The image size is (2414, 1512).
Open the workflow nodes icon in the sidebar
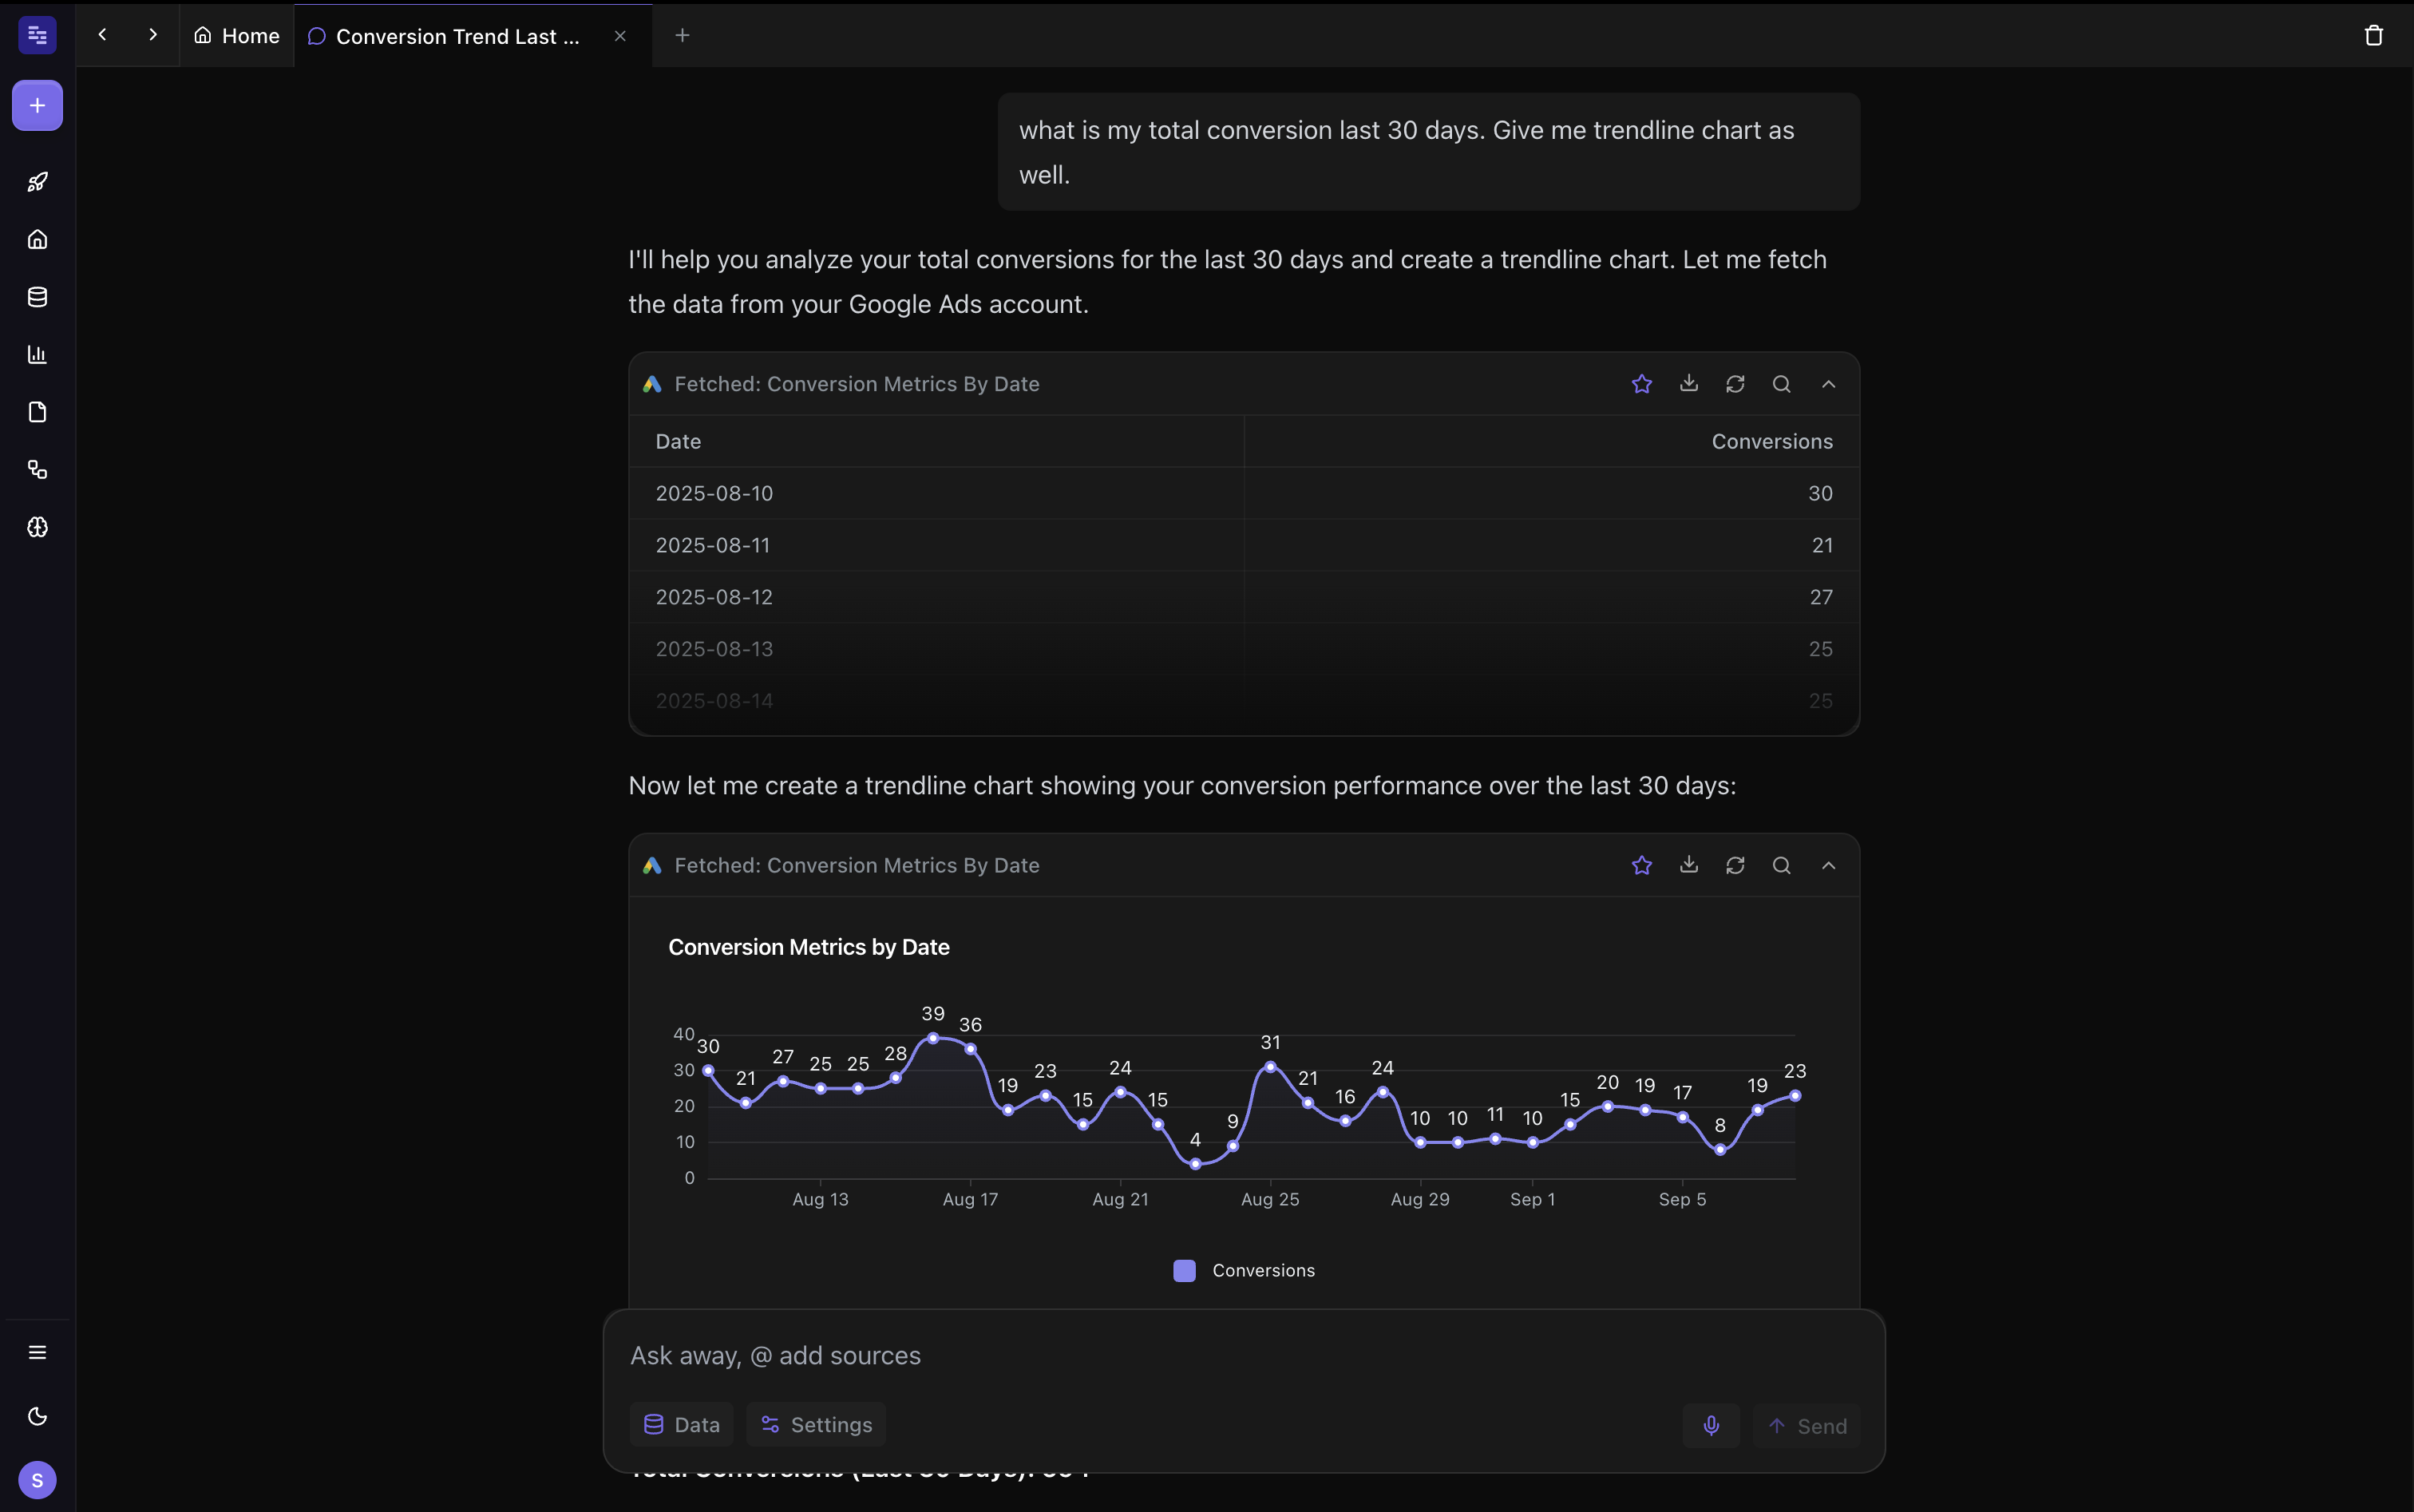[37, 470]
